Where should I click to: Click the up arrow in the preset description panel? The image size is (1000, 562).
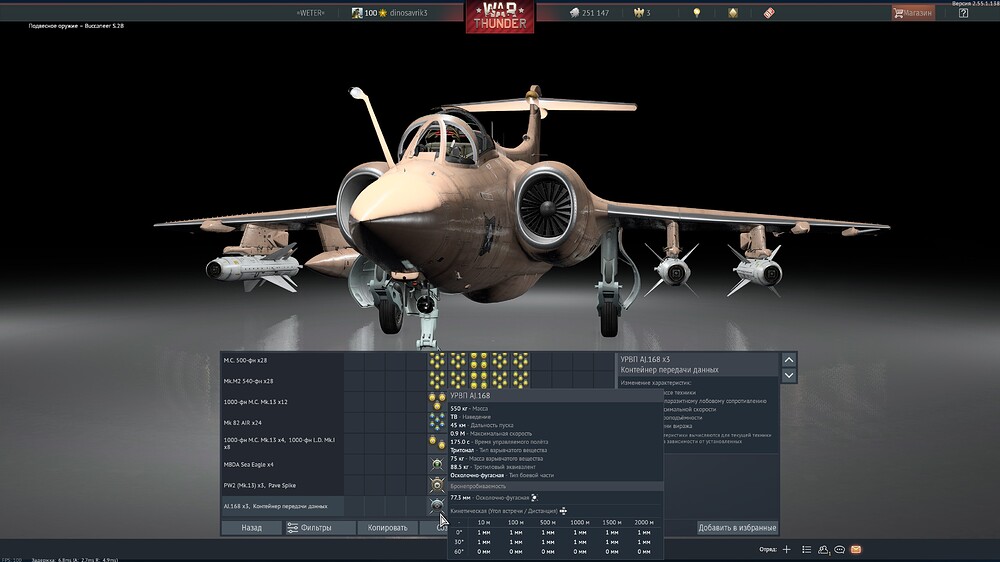pyautogui.click(x=789, y=360)
